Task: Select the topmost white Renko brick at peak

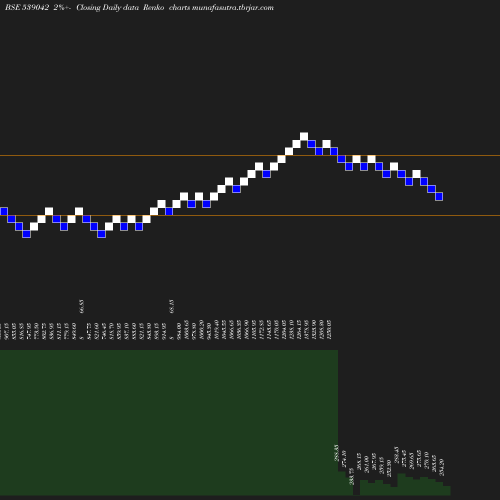Action: coord(304,136)
